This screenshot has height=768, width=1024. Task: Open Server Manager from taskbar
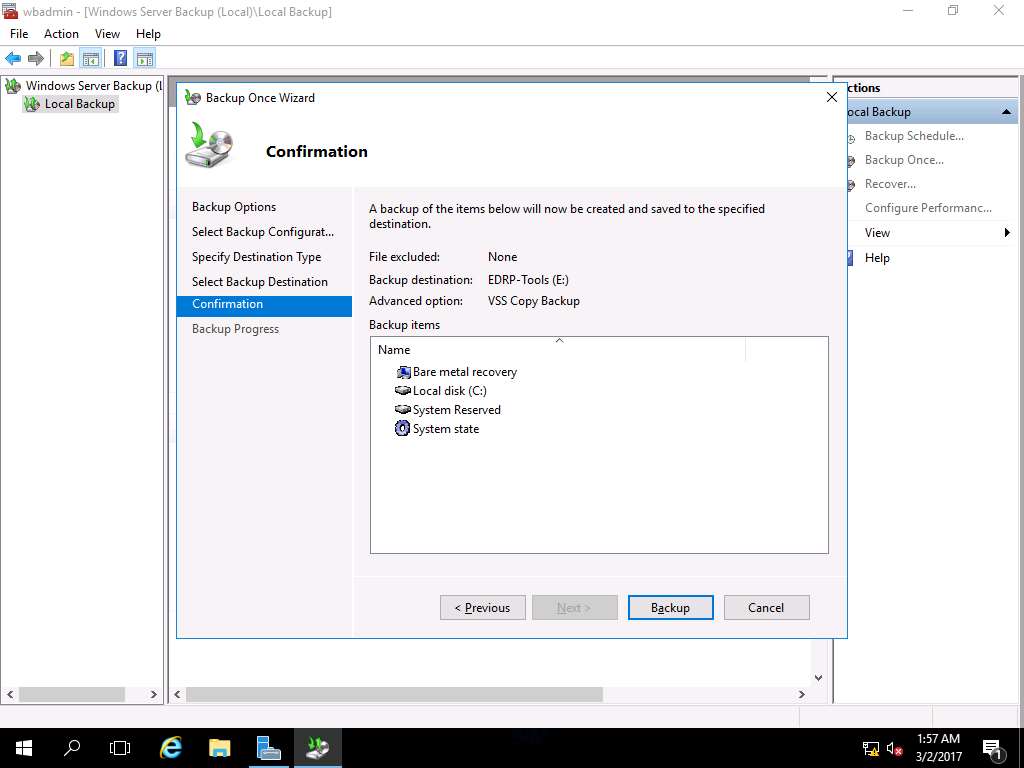pos(268,748)
